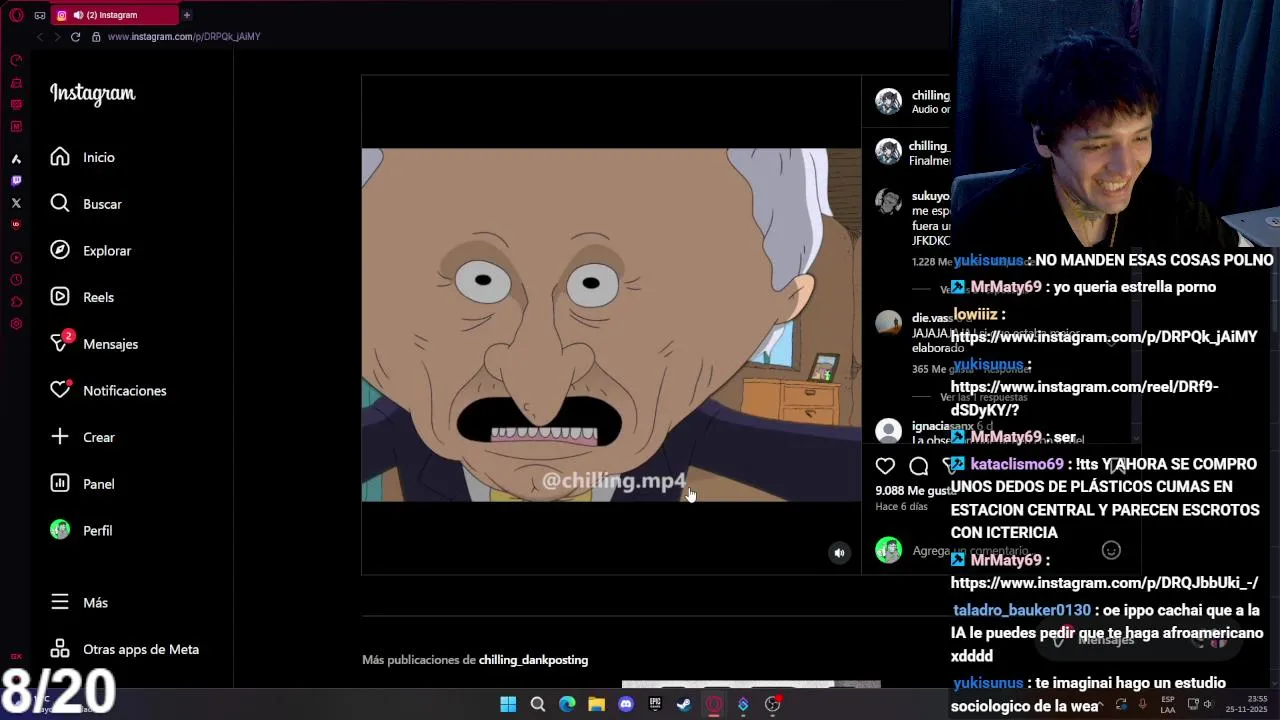This screenshot has width=1280, height=720.
Task: Reload the page with refresh button
Action: (75, 37)
